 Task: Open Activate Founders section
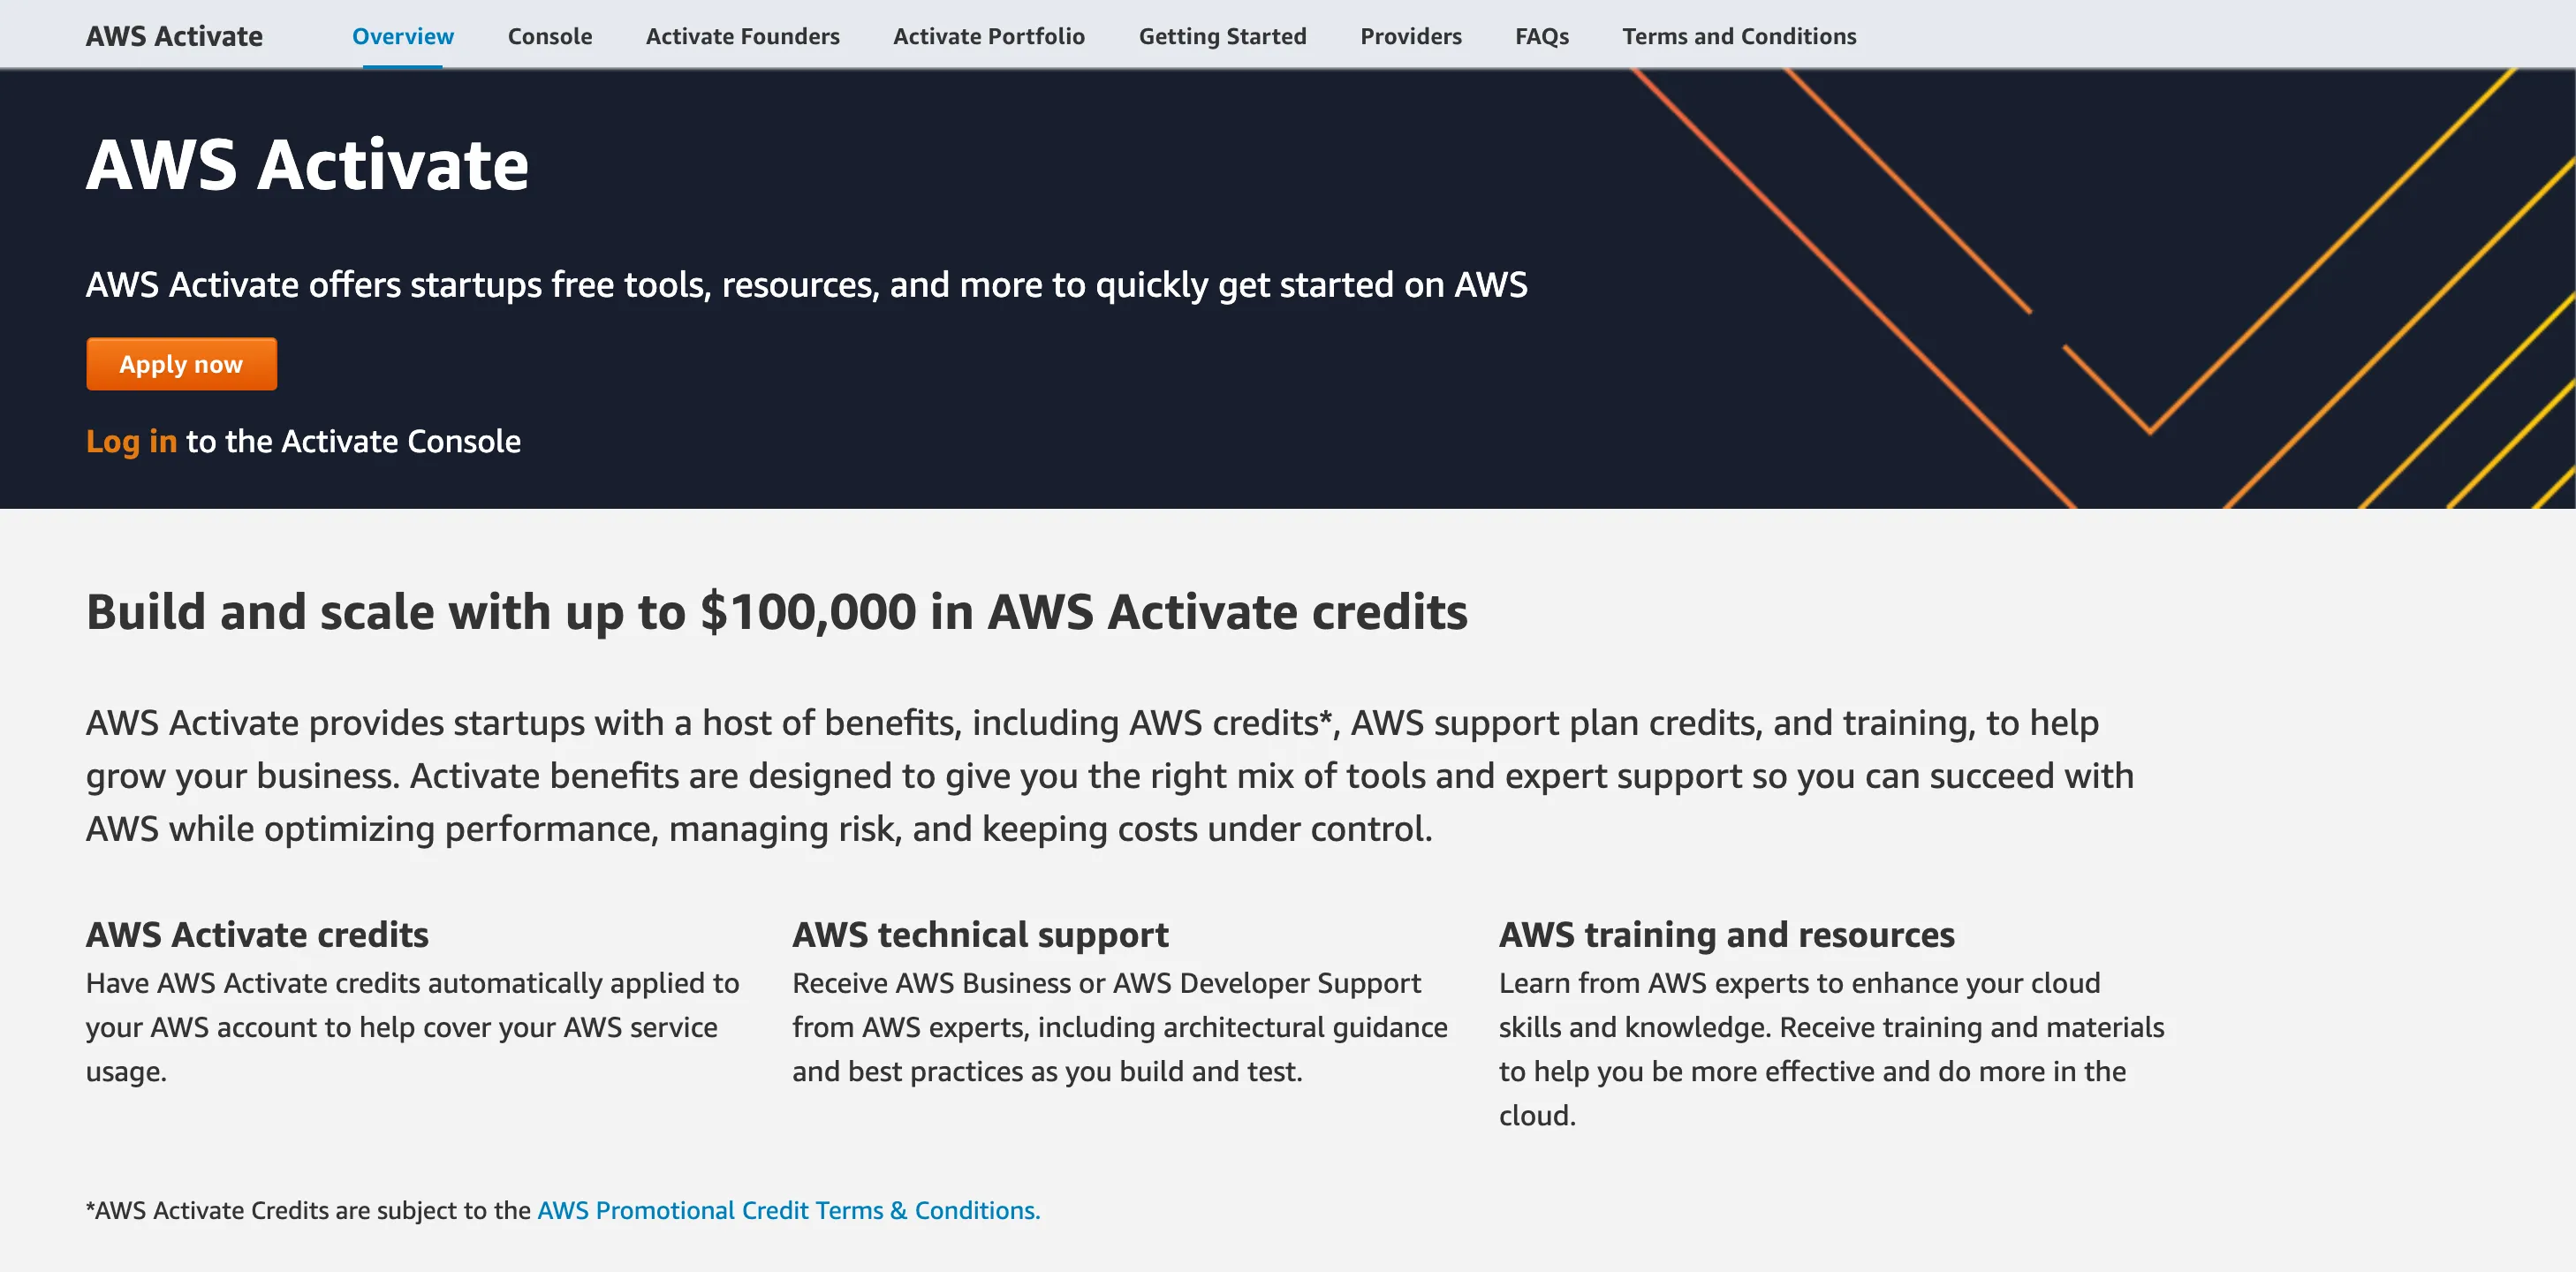[742, 35]
